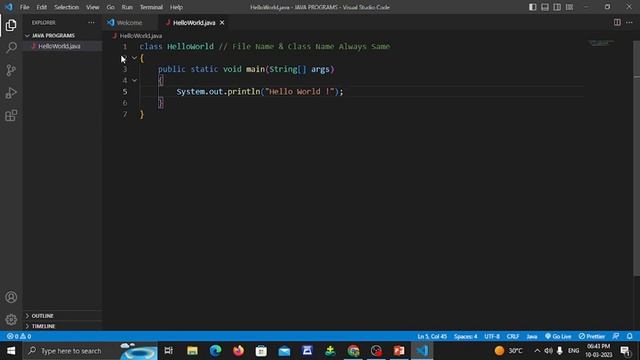The width and height of the screenshot is (640, 360).
Task: Click Go Live in status bar
Action: click(x=558, y=336)
